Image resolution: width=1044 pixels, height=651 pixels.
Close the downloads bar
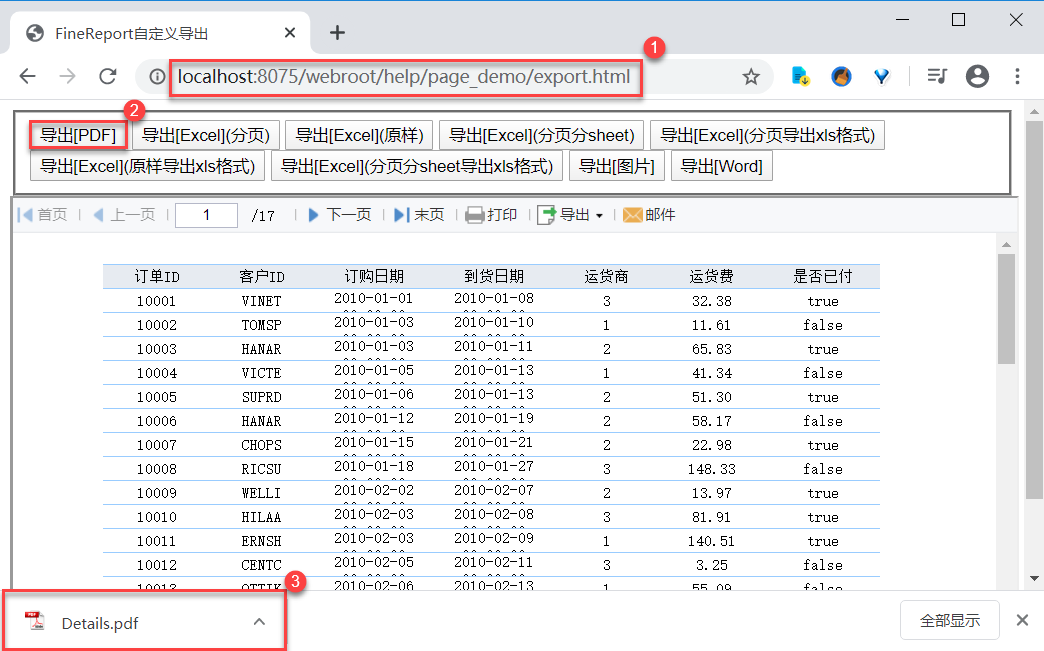click(x=1022, y=620)
